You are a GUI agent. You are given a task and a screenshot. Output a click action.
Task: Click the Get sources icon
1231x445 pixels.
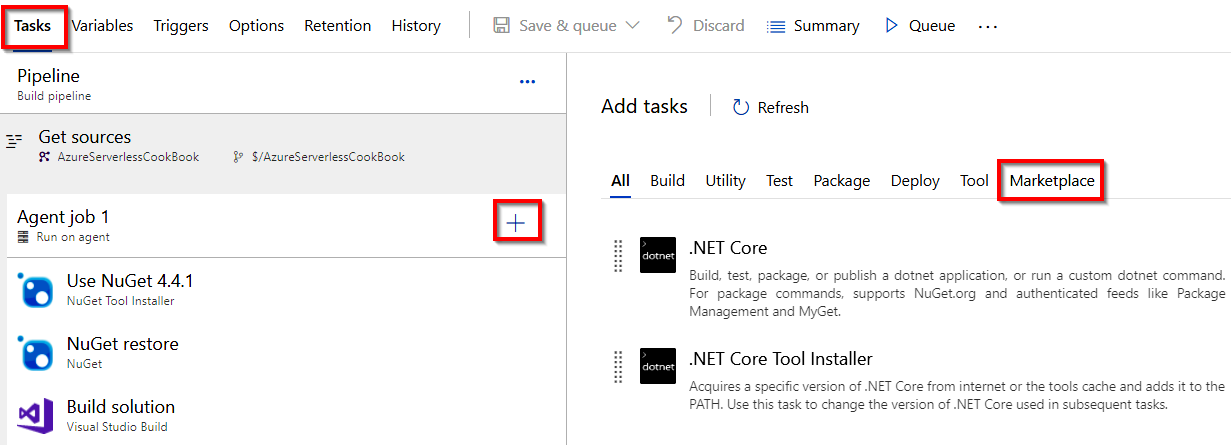tap(14, 142)
